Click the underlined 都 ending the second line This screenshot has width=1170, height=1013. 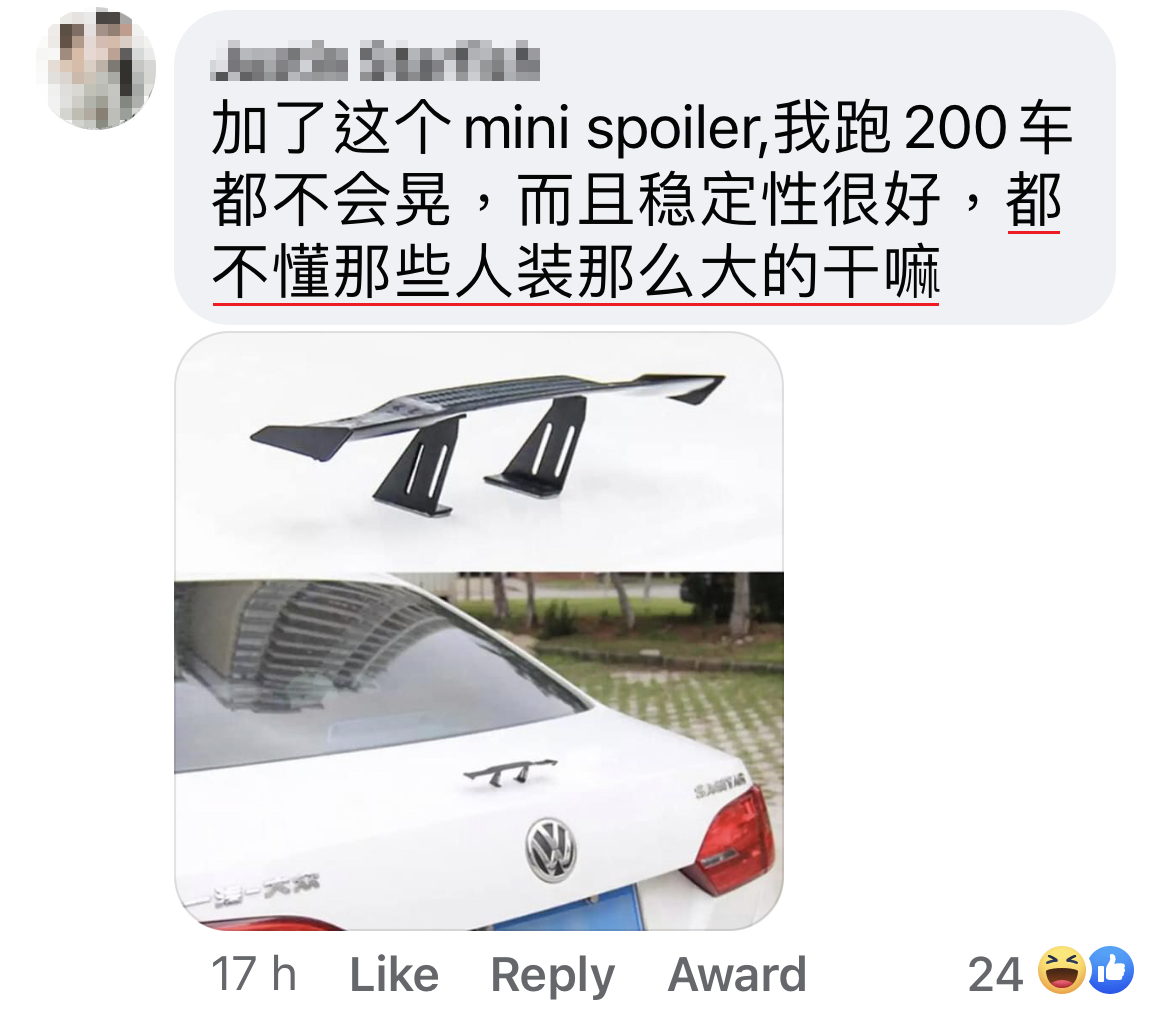pyautogui.click(x=1033, y=200)
